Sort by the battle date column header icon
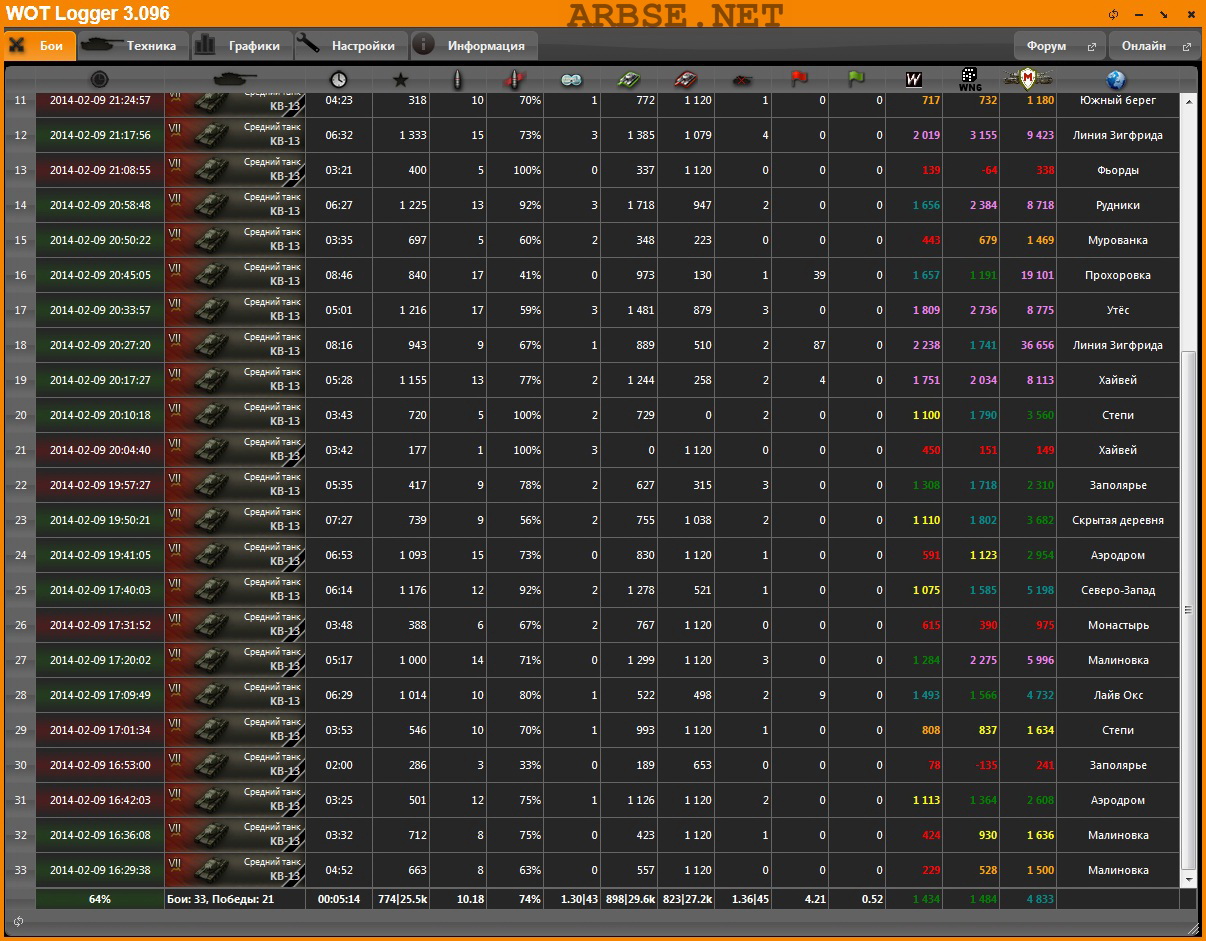Screen dimensions: 1206x941 click(x=99, y=79)
